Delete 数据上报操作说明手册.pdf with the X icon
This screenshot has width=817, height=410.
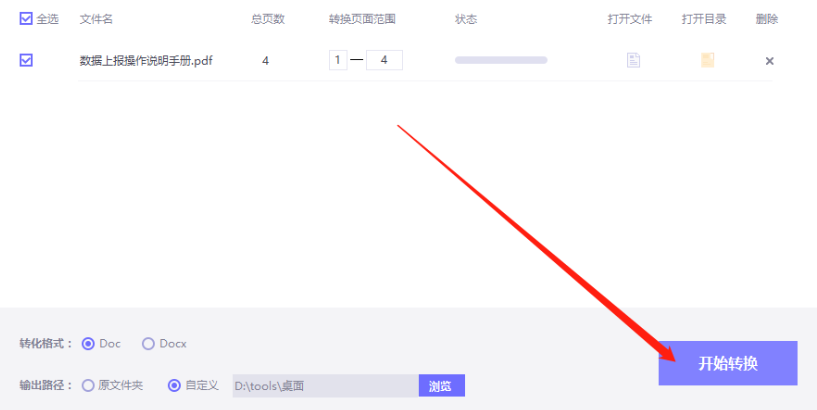(769, 61)
